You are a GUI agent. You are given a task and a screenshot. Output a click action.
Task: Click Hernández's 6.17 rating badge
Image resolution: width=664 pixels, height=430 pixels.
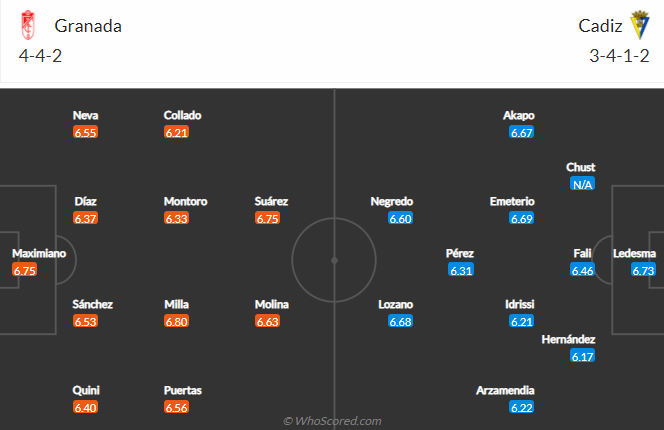[x=583, y=356]
